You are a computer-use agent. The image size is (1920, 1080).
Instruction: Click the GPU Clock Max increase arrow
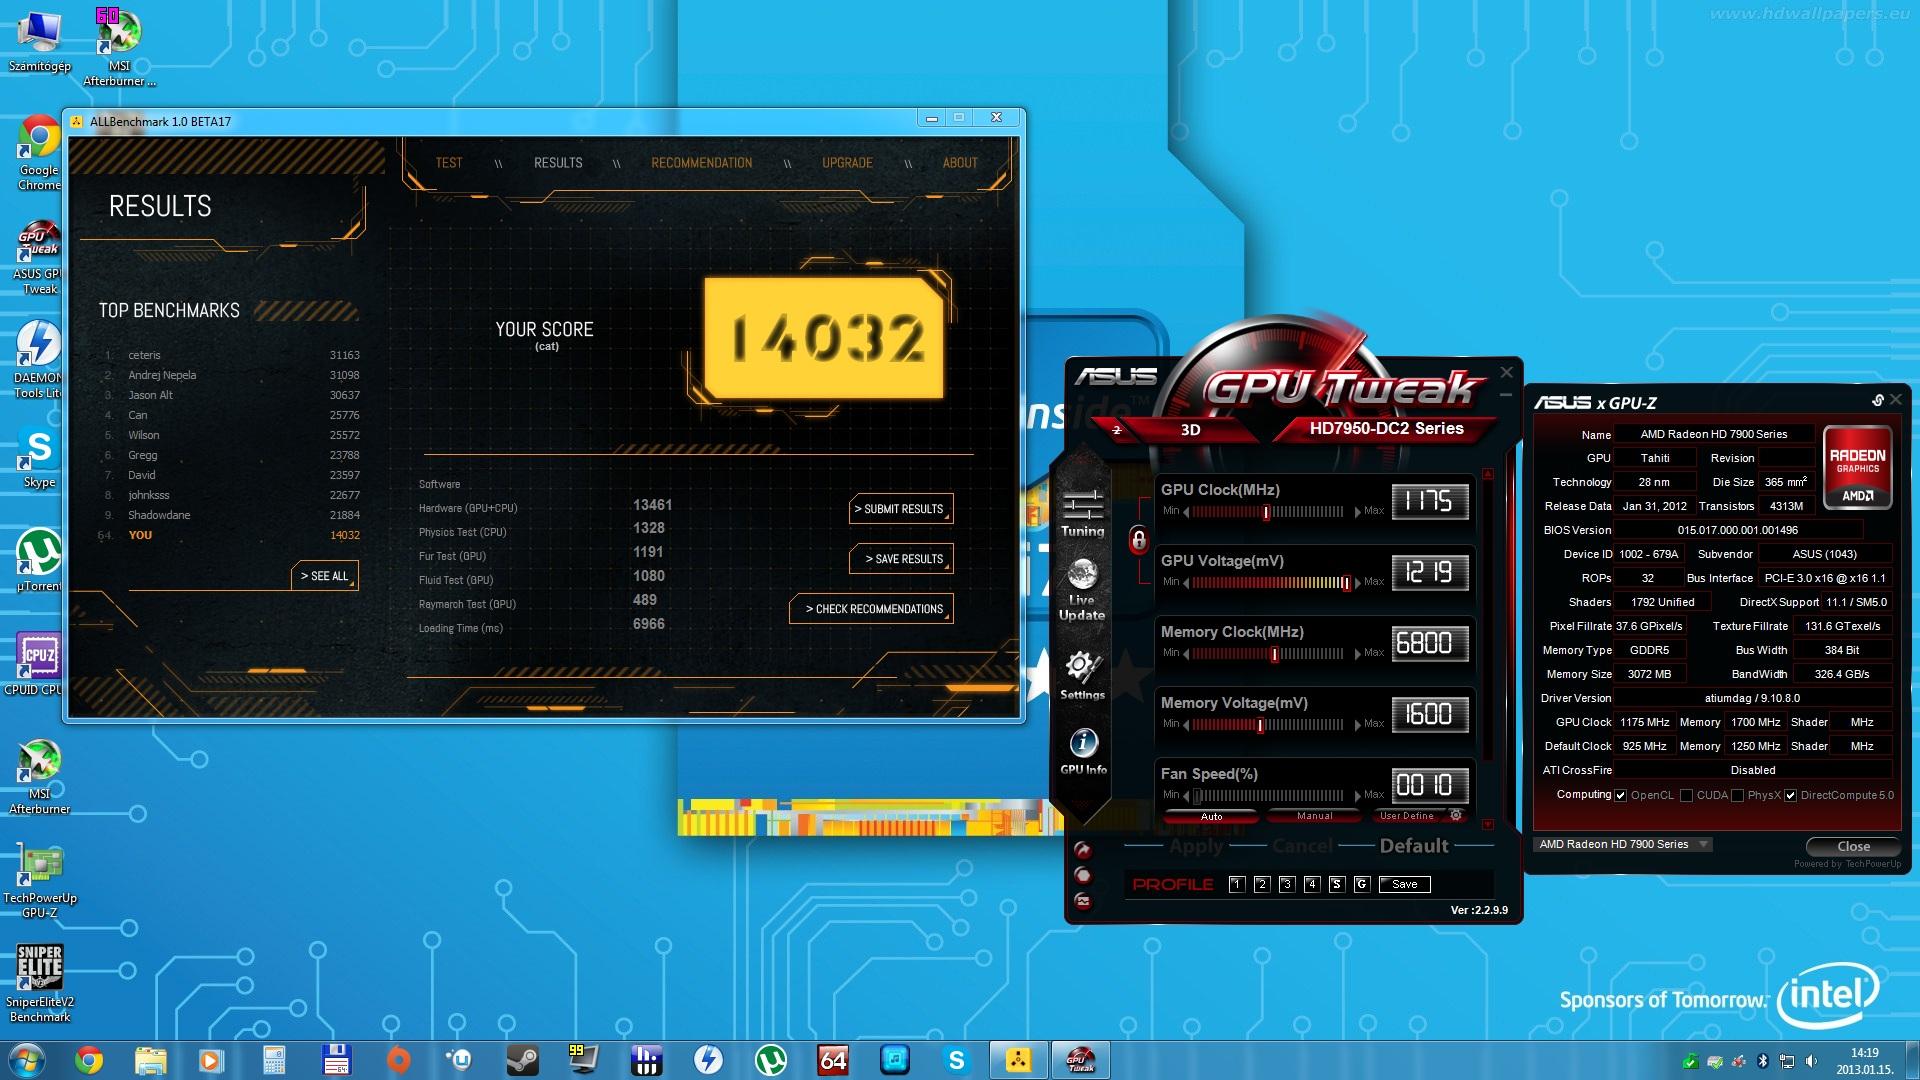[x=1357, y=512]
